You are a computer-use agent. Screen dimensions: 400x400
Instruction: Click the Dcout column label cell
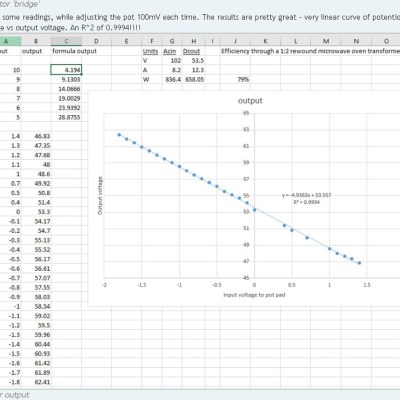point(191,51)
